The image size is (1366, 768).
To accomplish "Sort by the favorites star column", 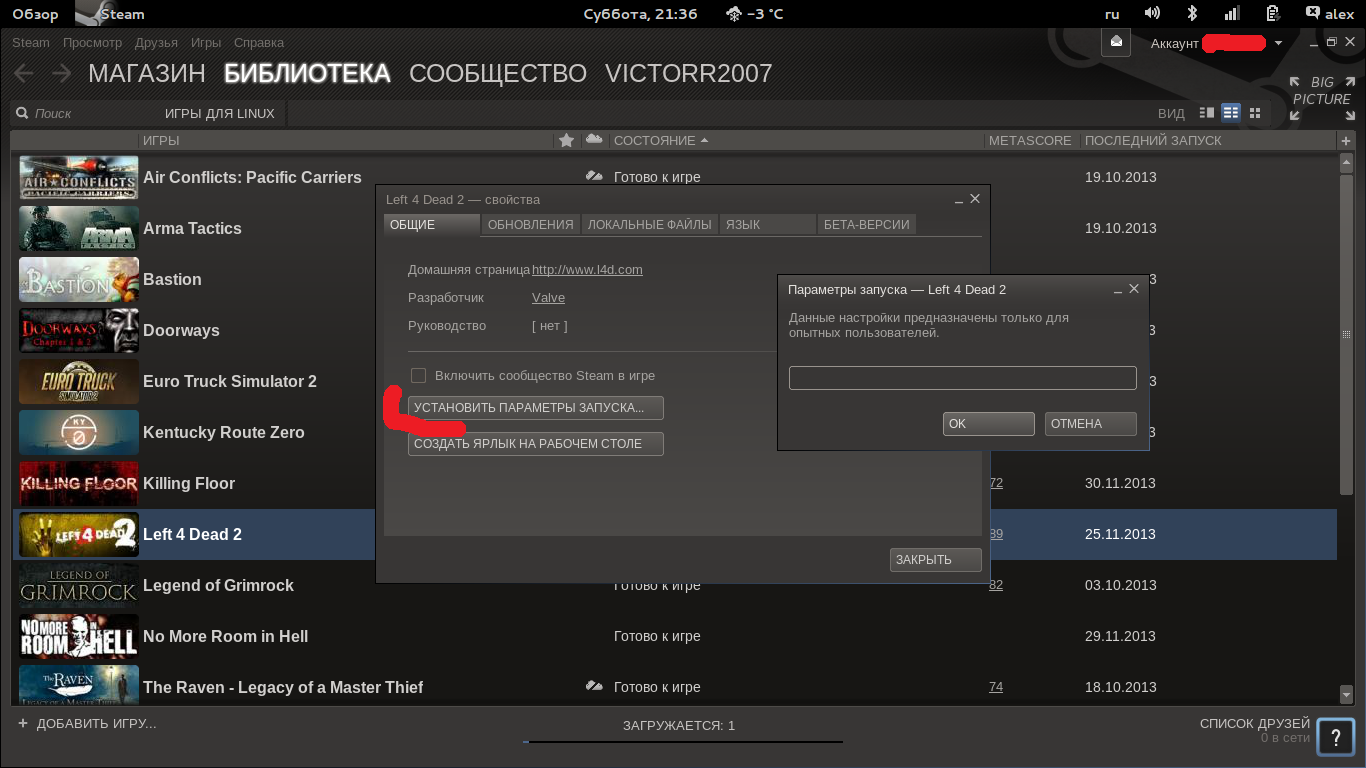I will (566, 140).
